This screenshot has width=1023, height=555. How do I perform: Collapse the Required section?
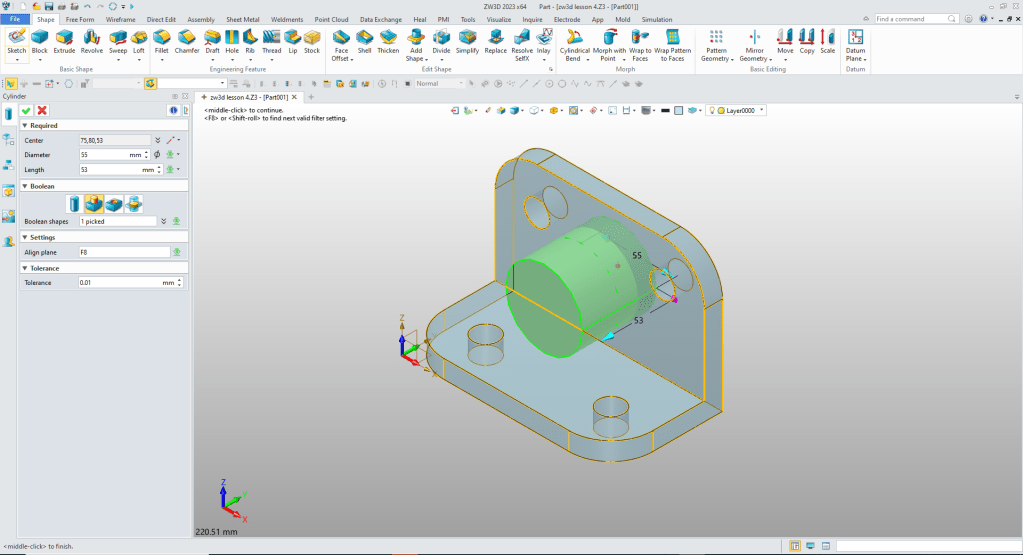pos(24,126)
